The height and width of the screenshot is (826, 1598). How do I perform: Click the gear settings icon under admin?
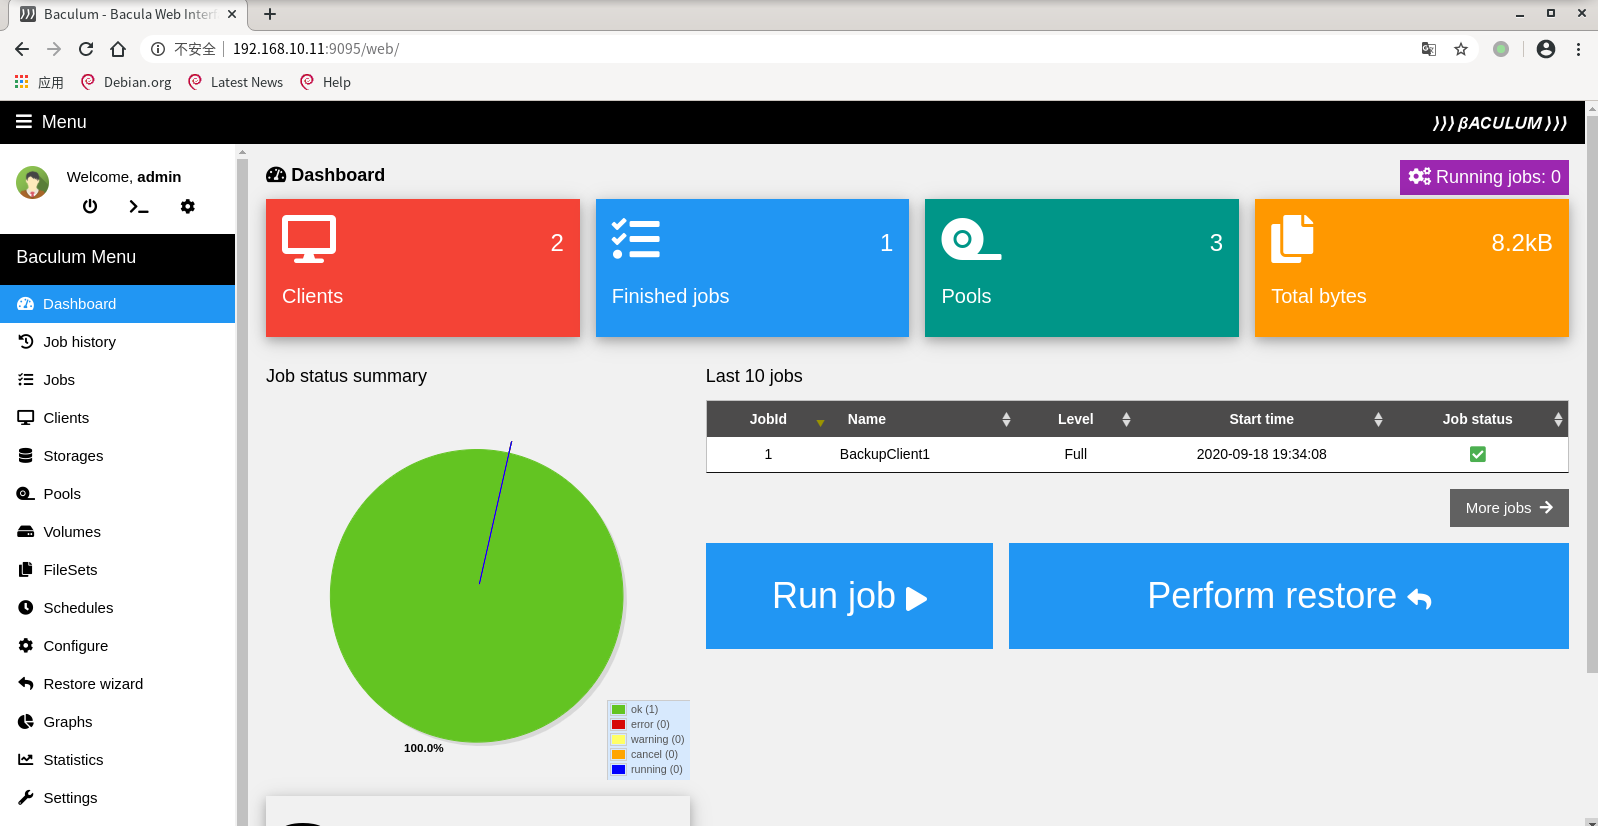187,206
